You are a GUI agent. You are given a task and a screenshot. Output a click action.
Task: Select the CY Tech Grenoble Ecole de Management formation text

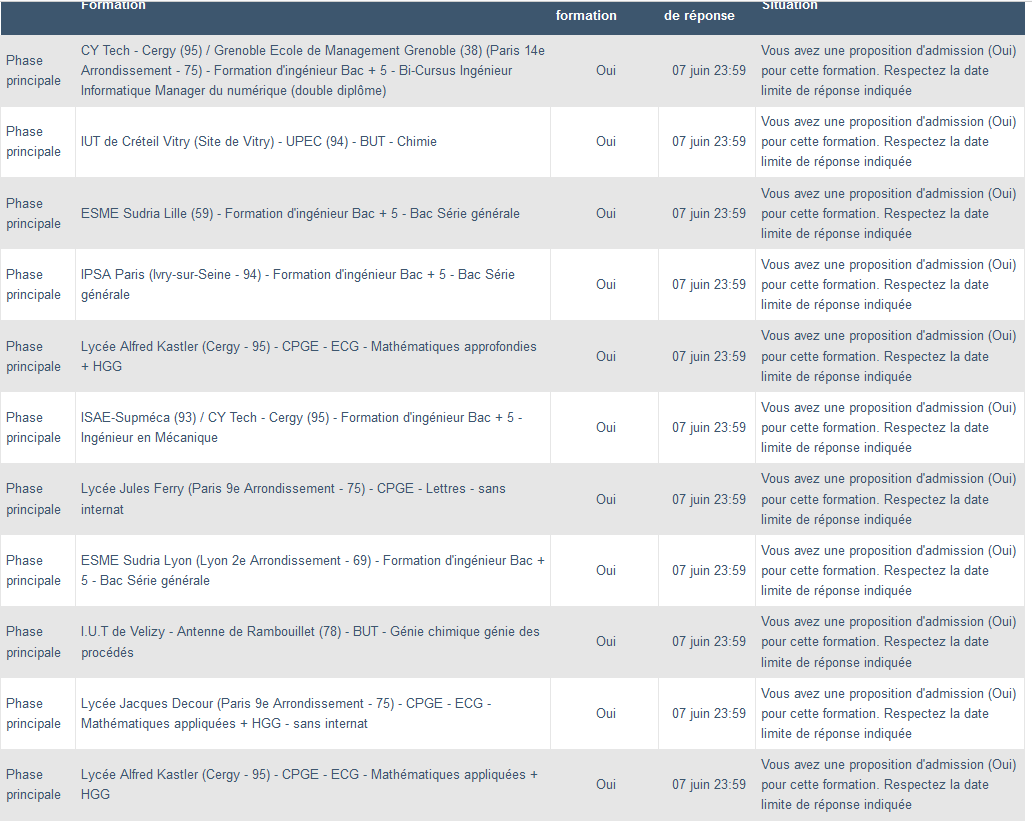pos(313,70)
